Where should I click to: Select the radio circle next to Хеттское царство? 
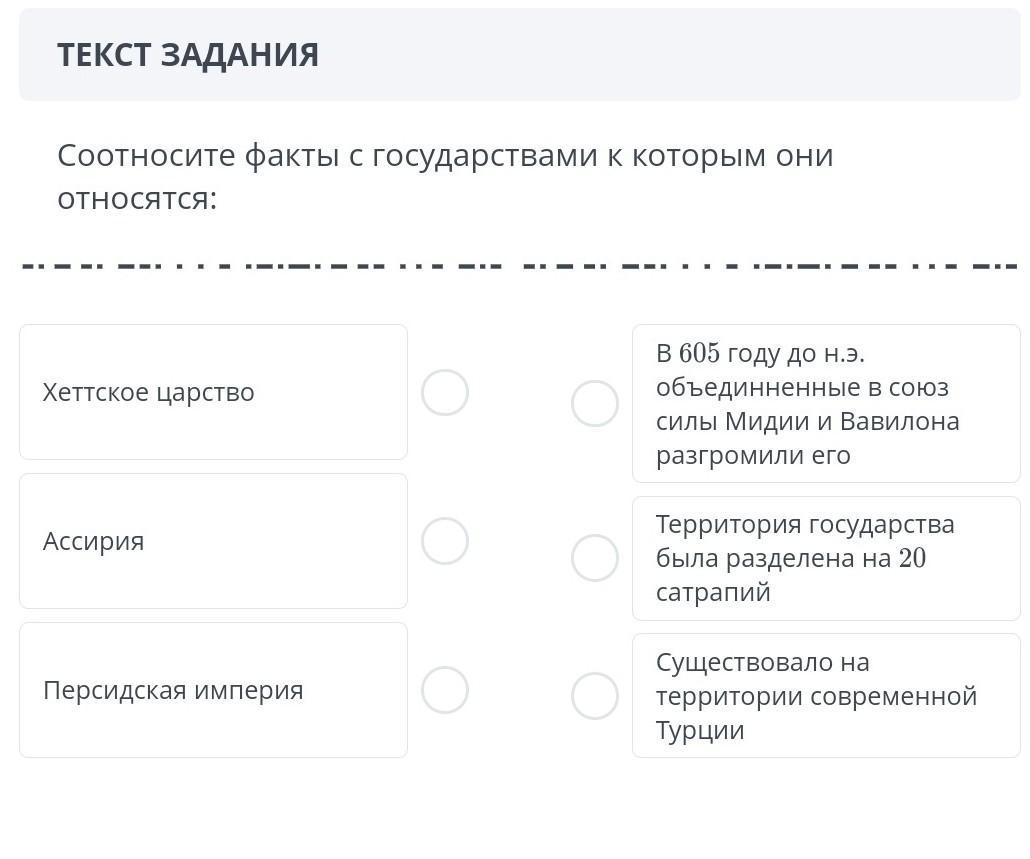(x=445, y=392)
